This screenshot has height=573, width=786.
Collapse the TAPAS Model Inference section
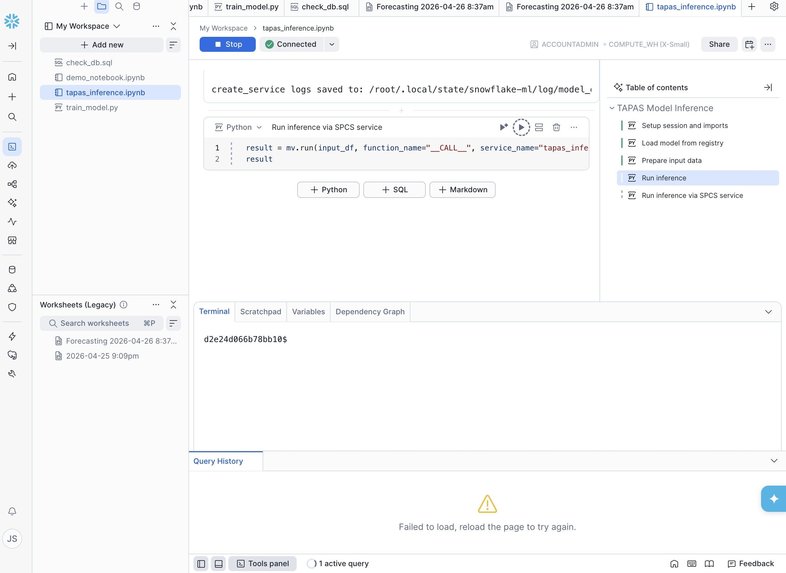612,108
